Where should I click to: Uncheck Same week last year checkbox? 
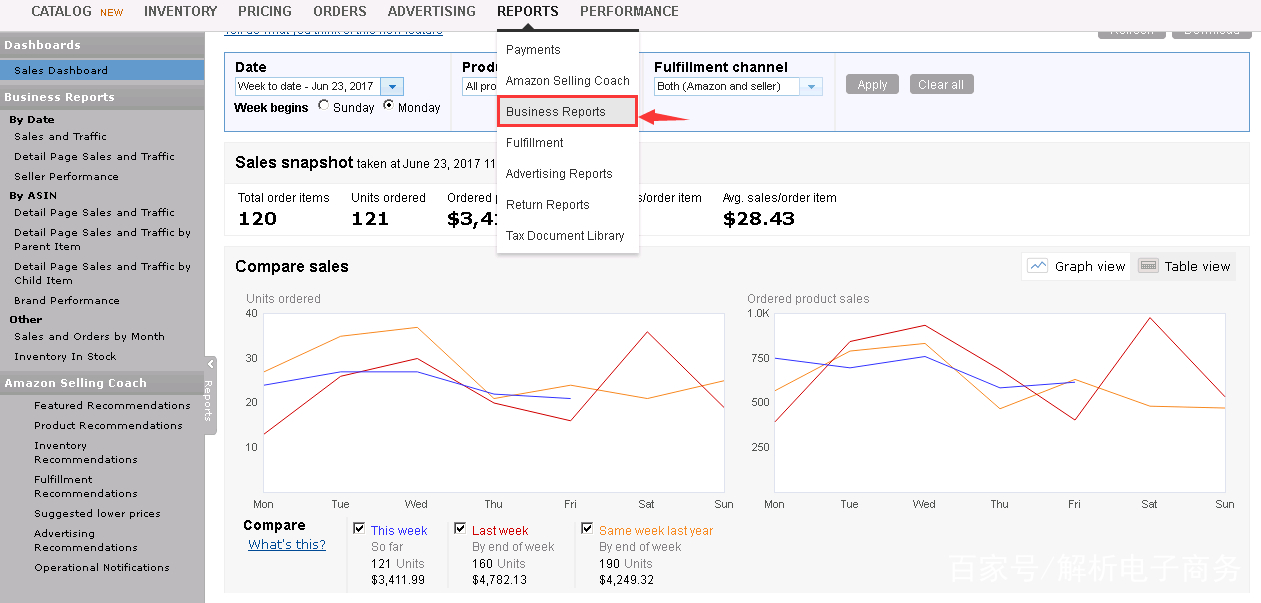click(x=587, y=528)
